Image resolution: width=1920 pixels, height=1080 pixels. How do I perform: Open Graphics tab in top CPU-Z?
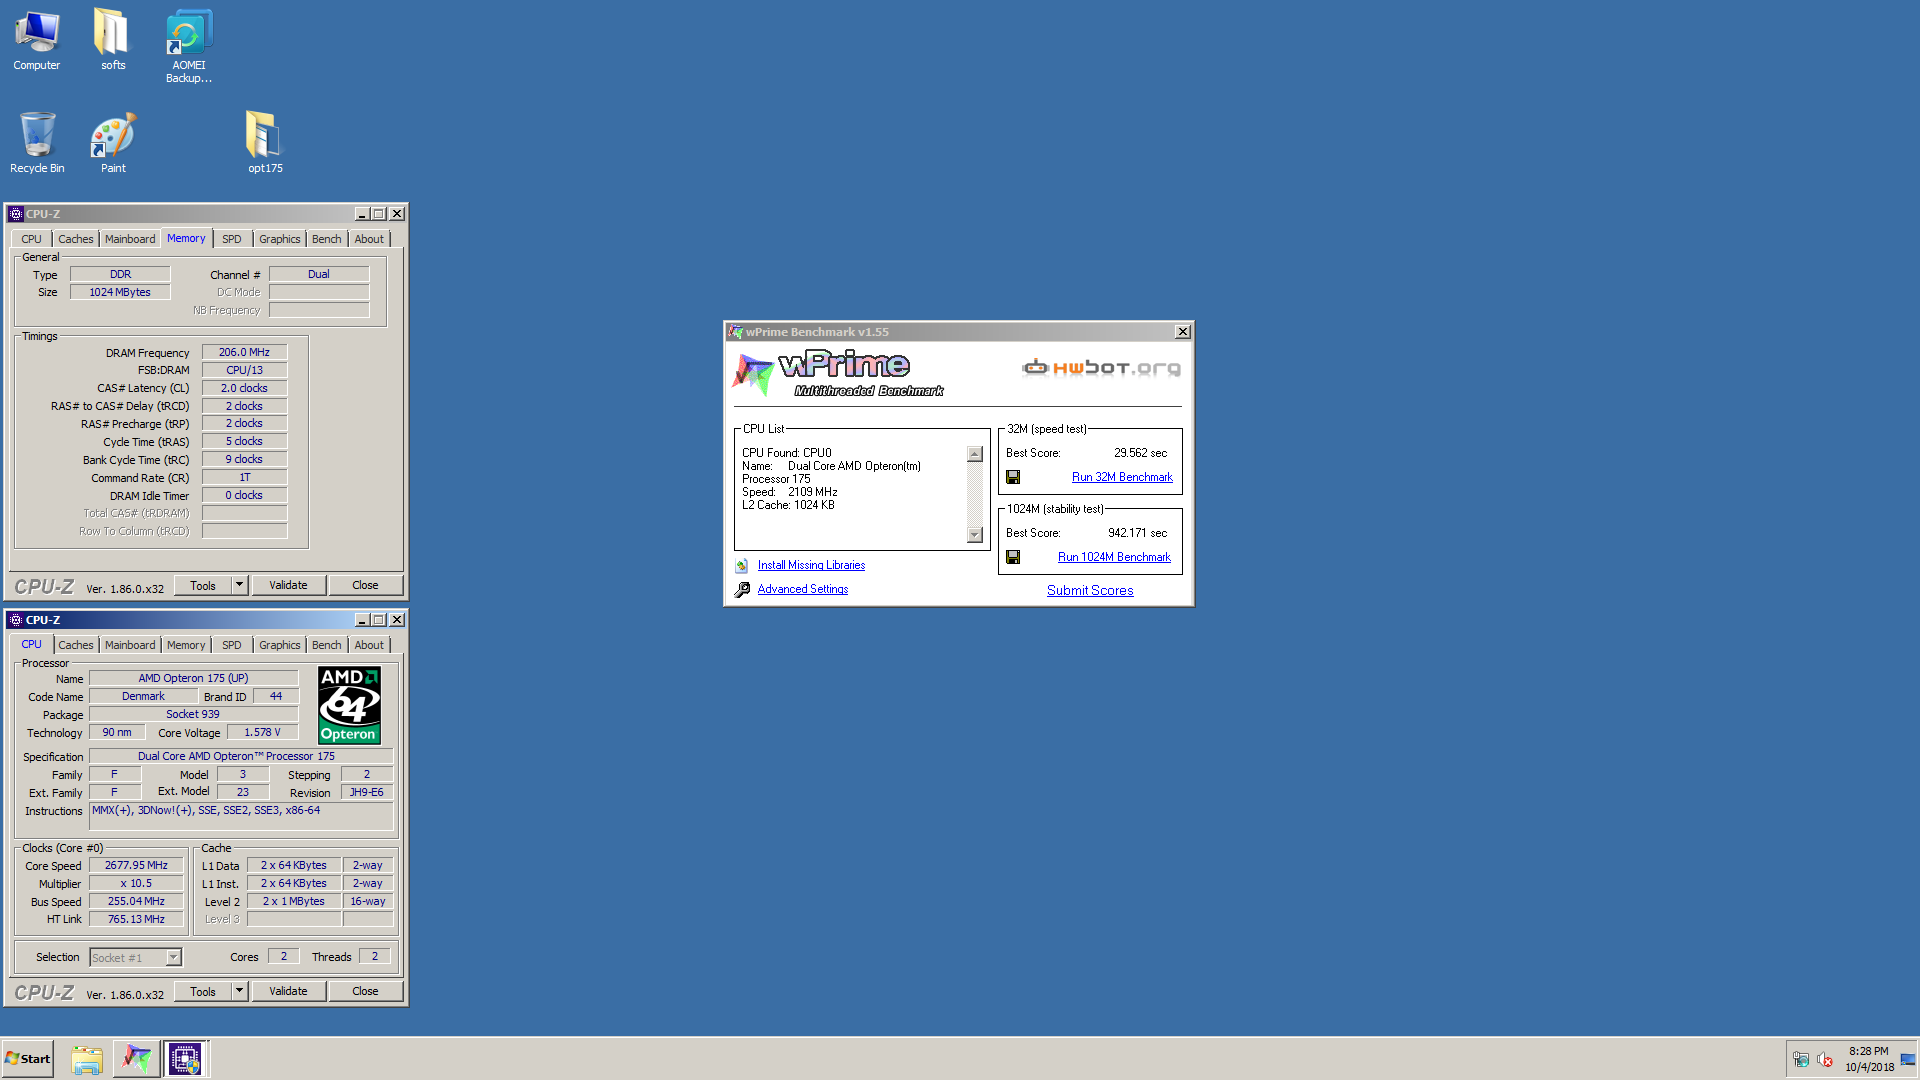pos(279,239)
